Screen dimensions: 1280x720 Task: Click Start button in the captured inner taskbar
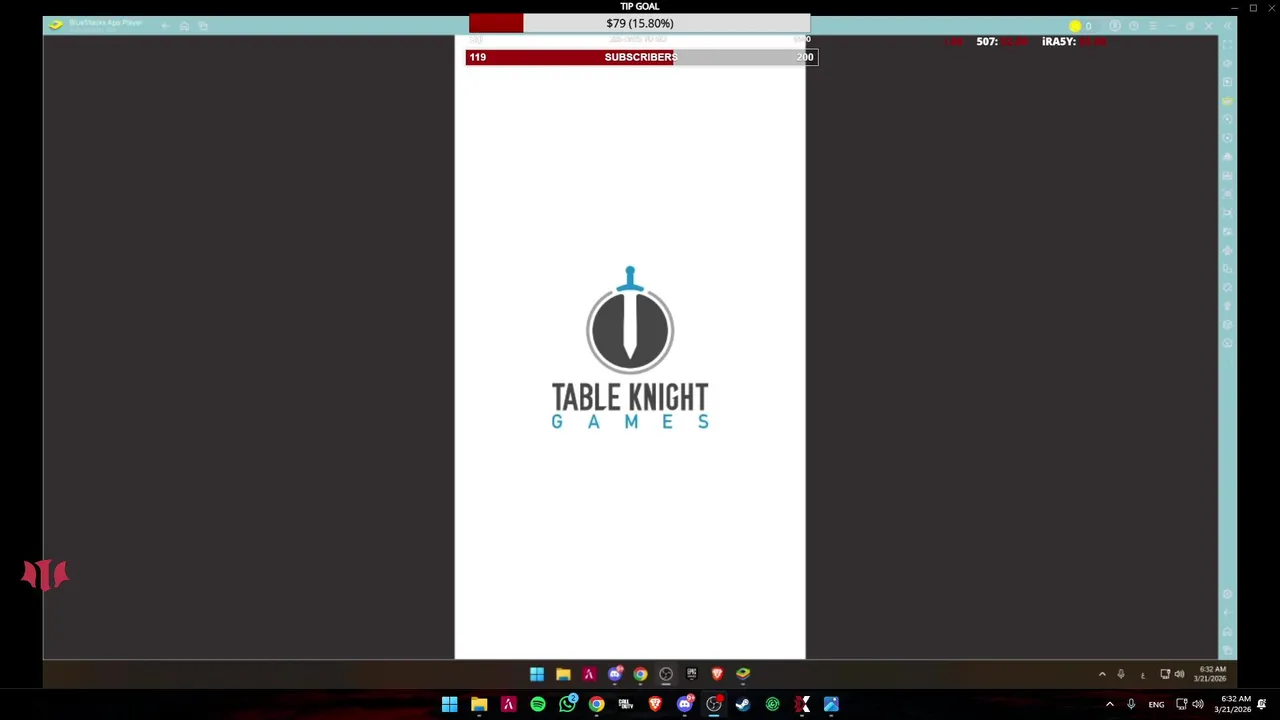[537, 674]
